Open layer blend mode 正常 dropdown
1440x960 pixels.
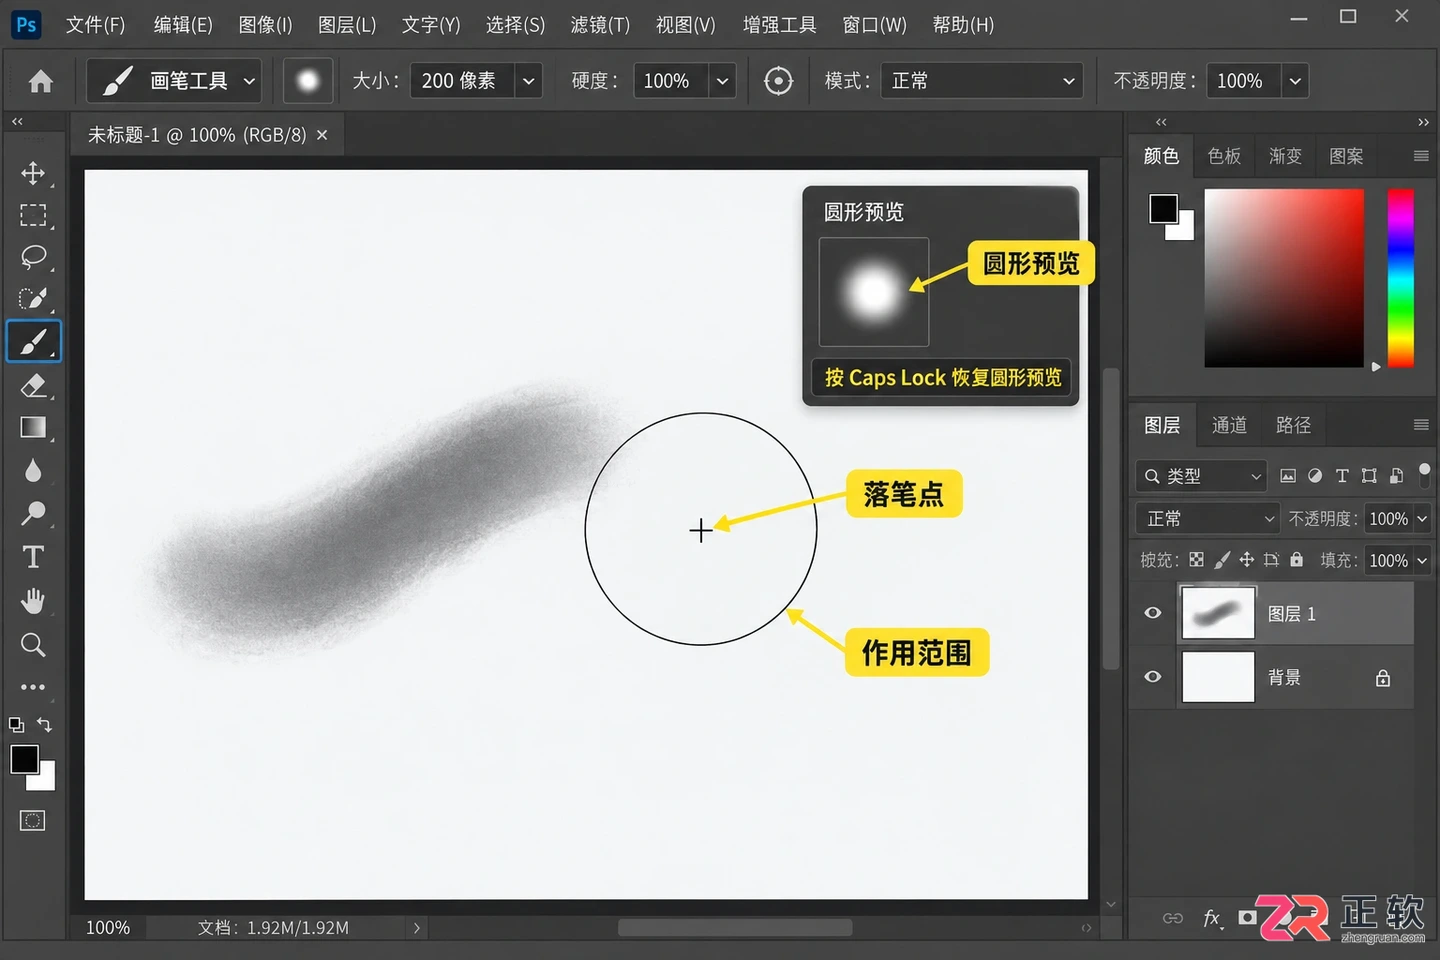pos(1208,518)
